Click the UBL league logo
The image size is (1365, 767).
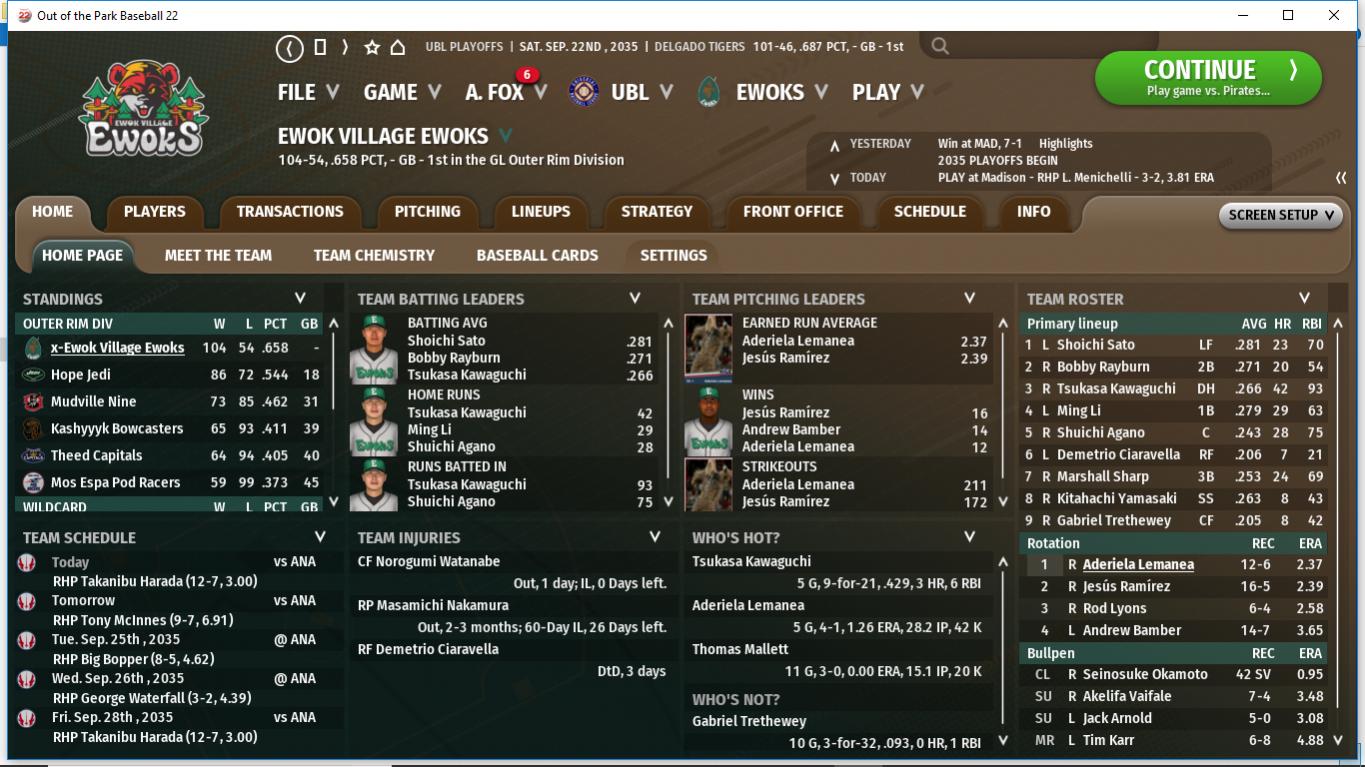(x=583, y=92)
